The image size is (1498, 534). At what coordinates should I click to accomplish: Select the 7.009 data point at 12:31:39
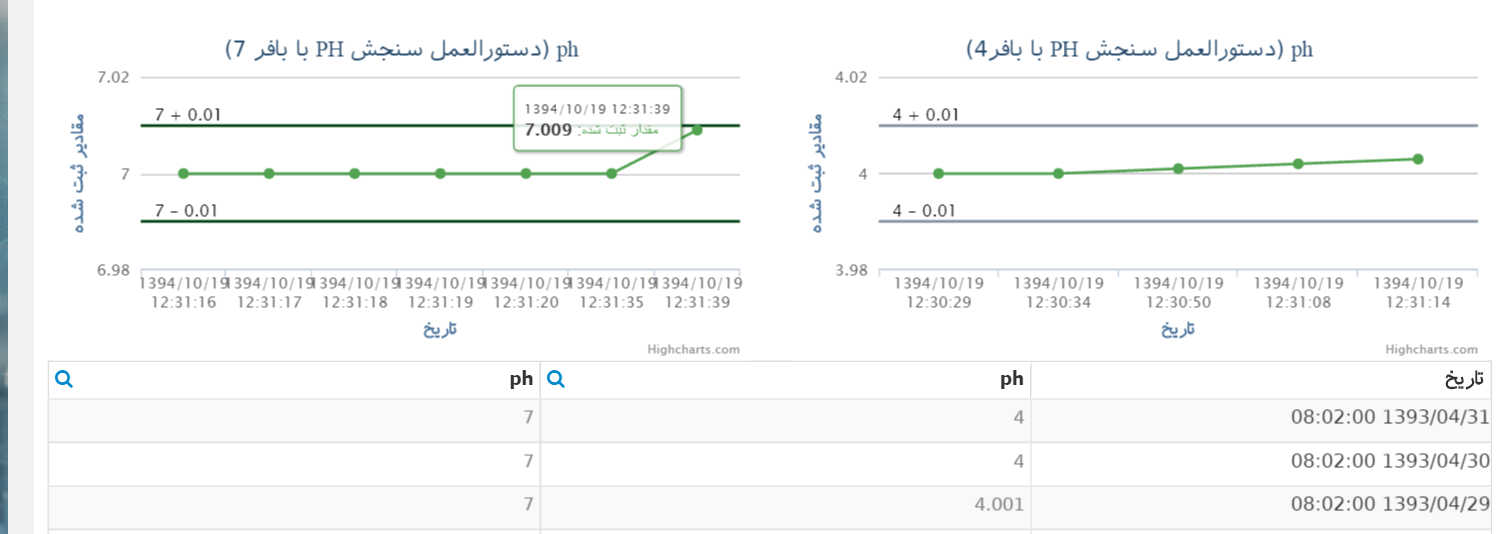[697, 130]
